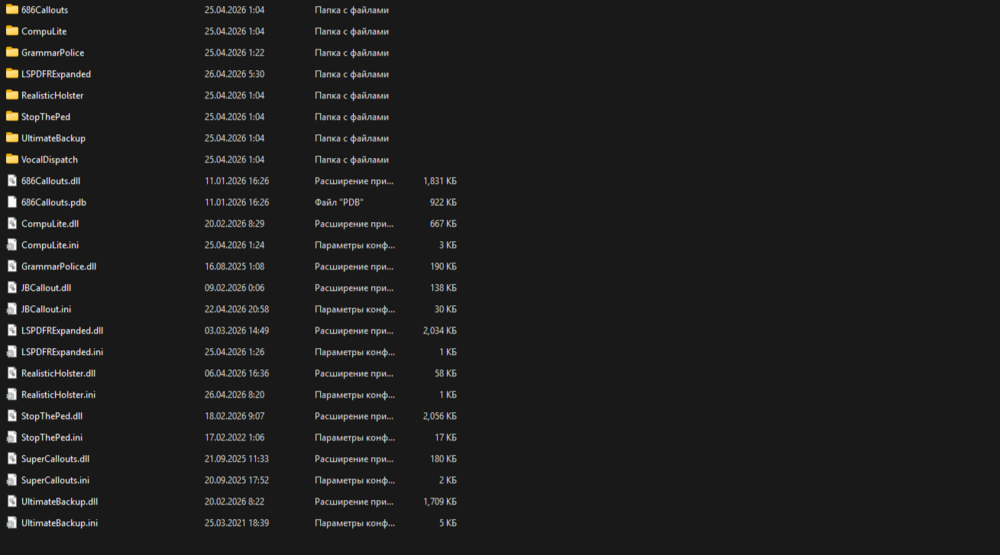Click the JBCallout.ini config file icon
This screenshot has width=1000, height=555.
(x=11, y=309)
